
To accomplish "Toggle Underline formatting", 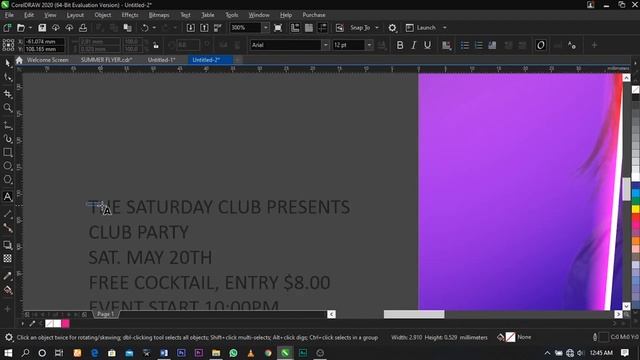I will tap(427, 45).
